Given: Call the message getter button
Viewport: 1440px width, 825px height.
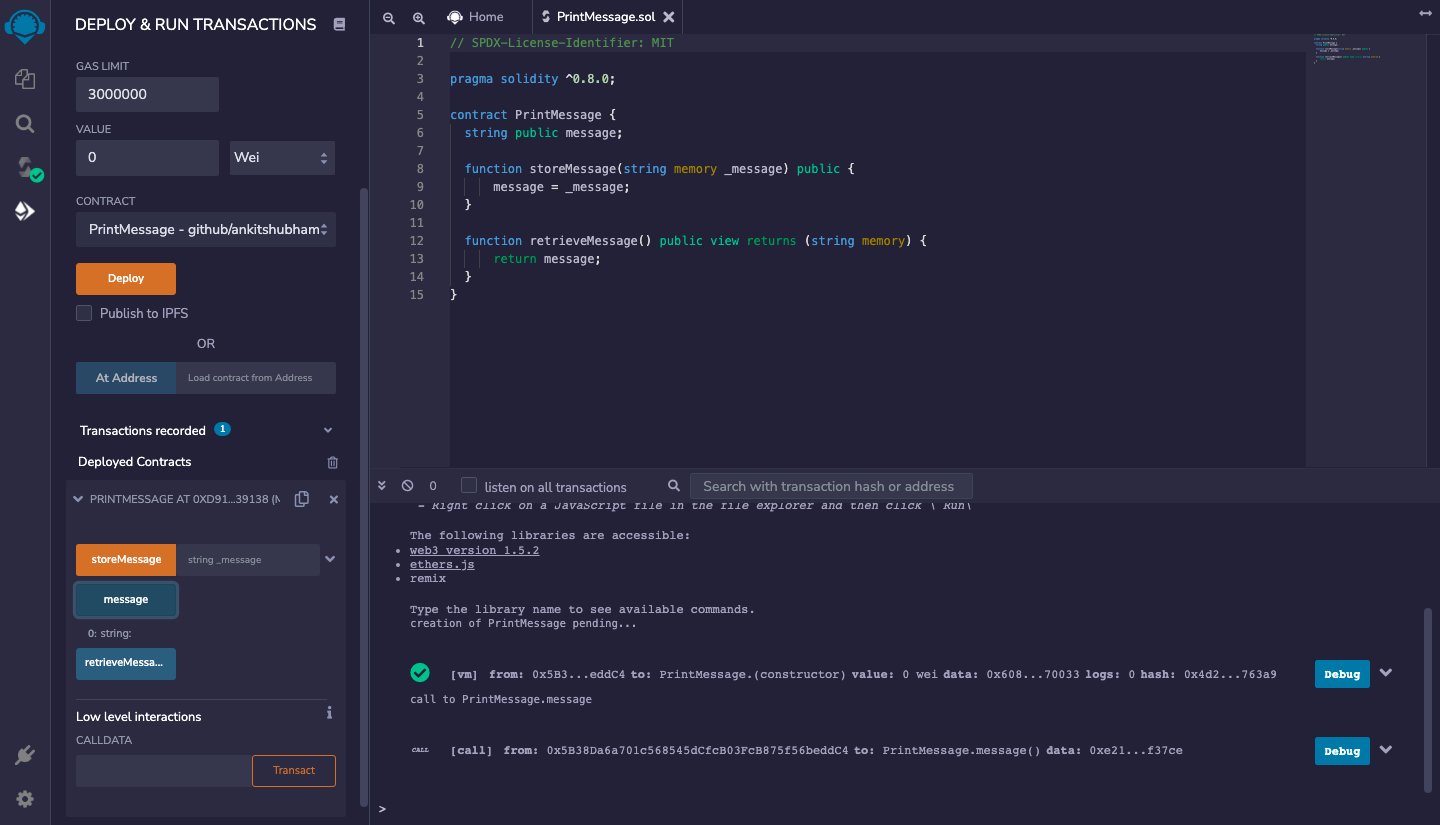Looking at the screenshot, I should click(126, 600).
